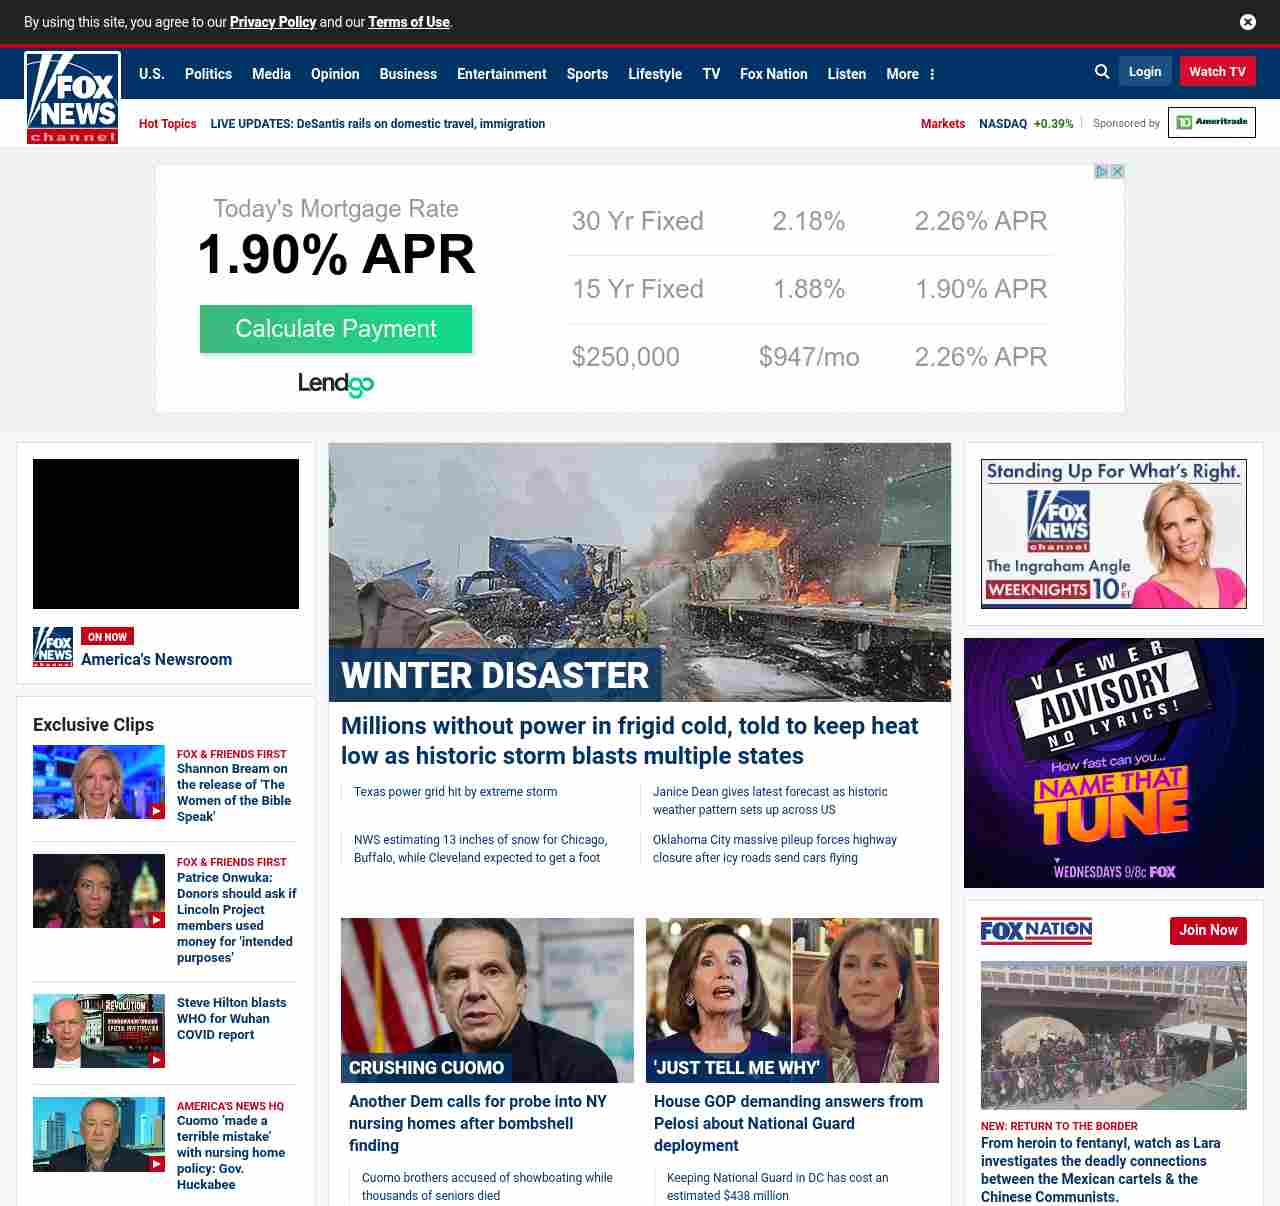Click the AdChoices info icon
Image resolution: width=1280 pixels, height=1206 pixels.
click(1101, 172)
